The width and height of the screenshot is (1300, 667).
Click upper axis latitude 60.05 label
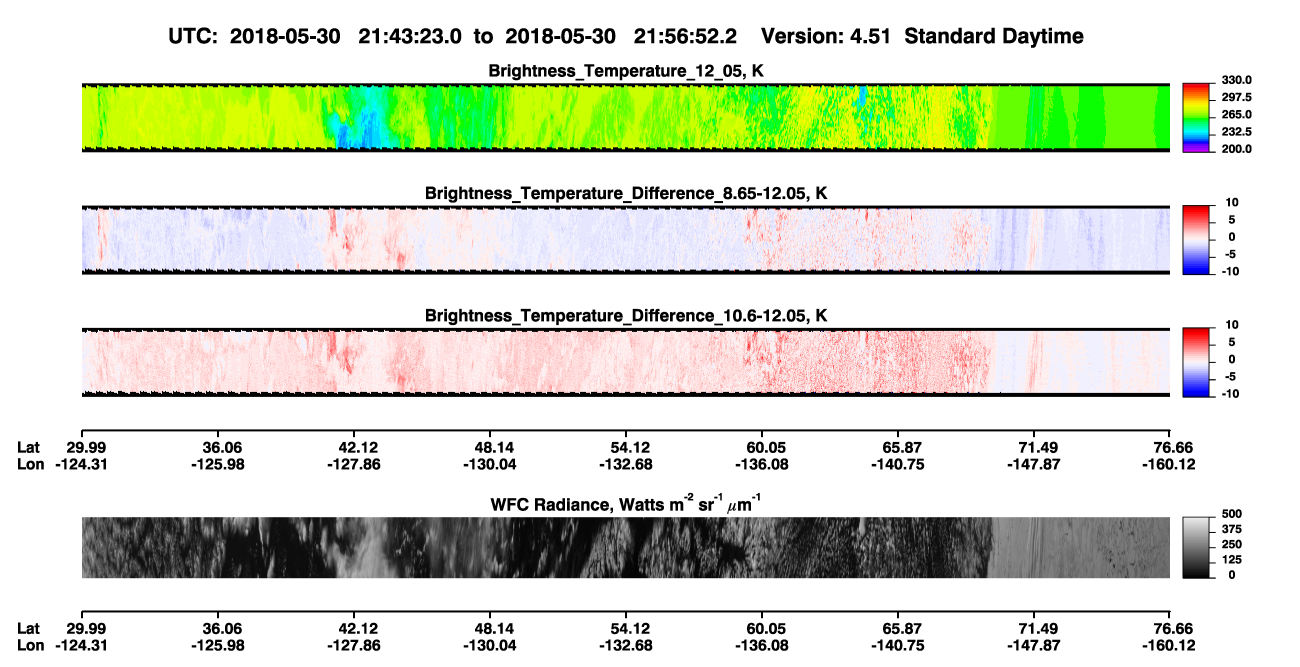click(x=762, y=447)
